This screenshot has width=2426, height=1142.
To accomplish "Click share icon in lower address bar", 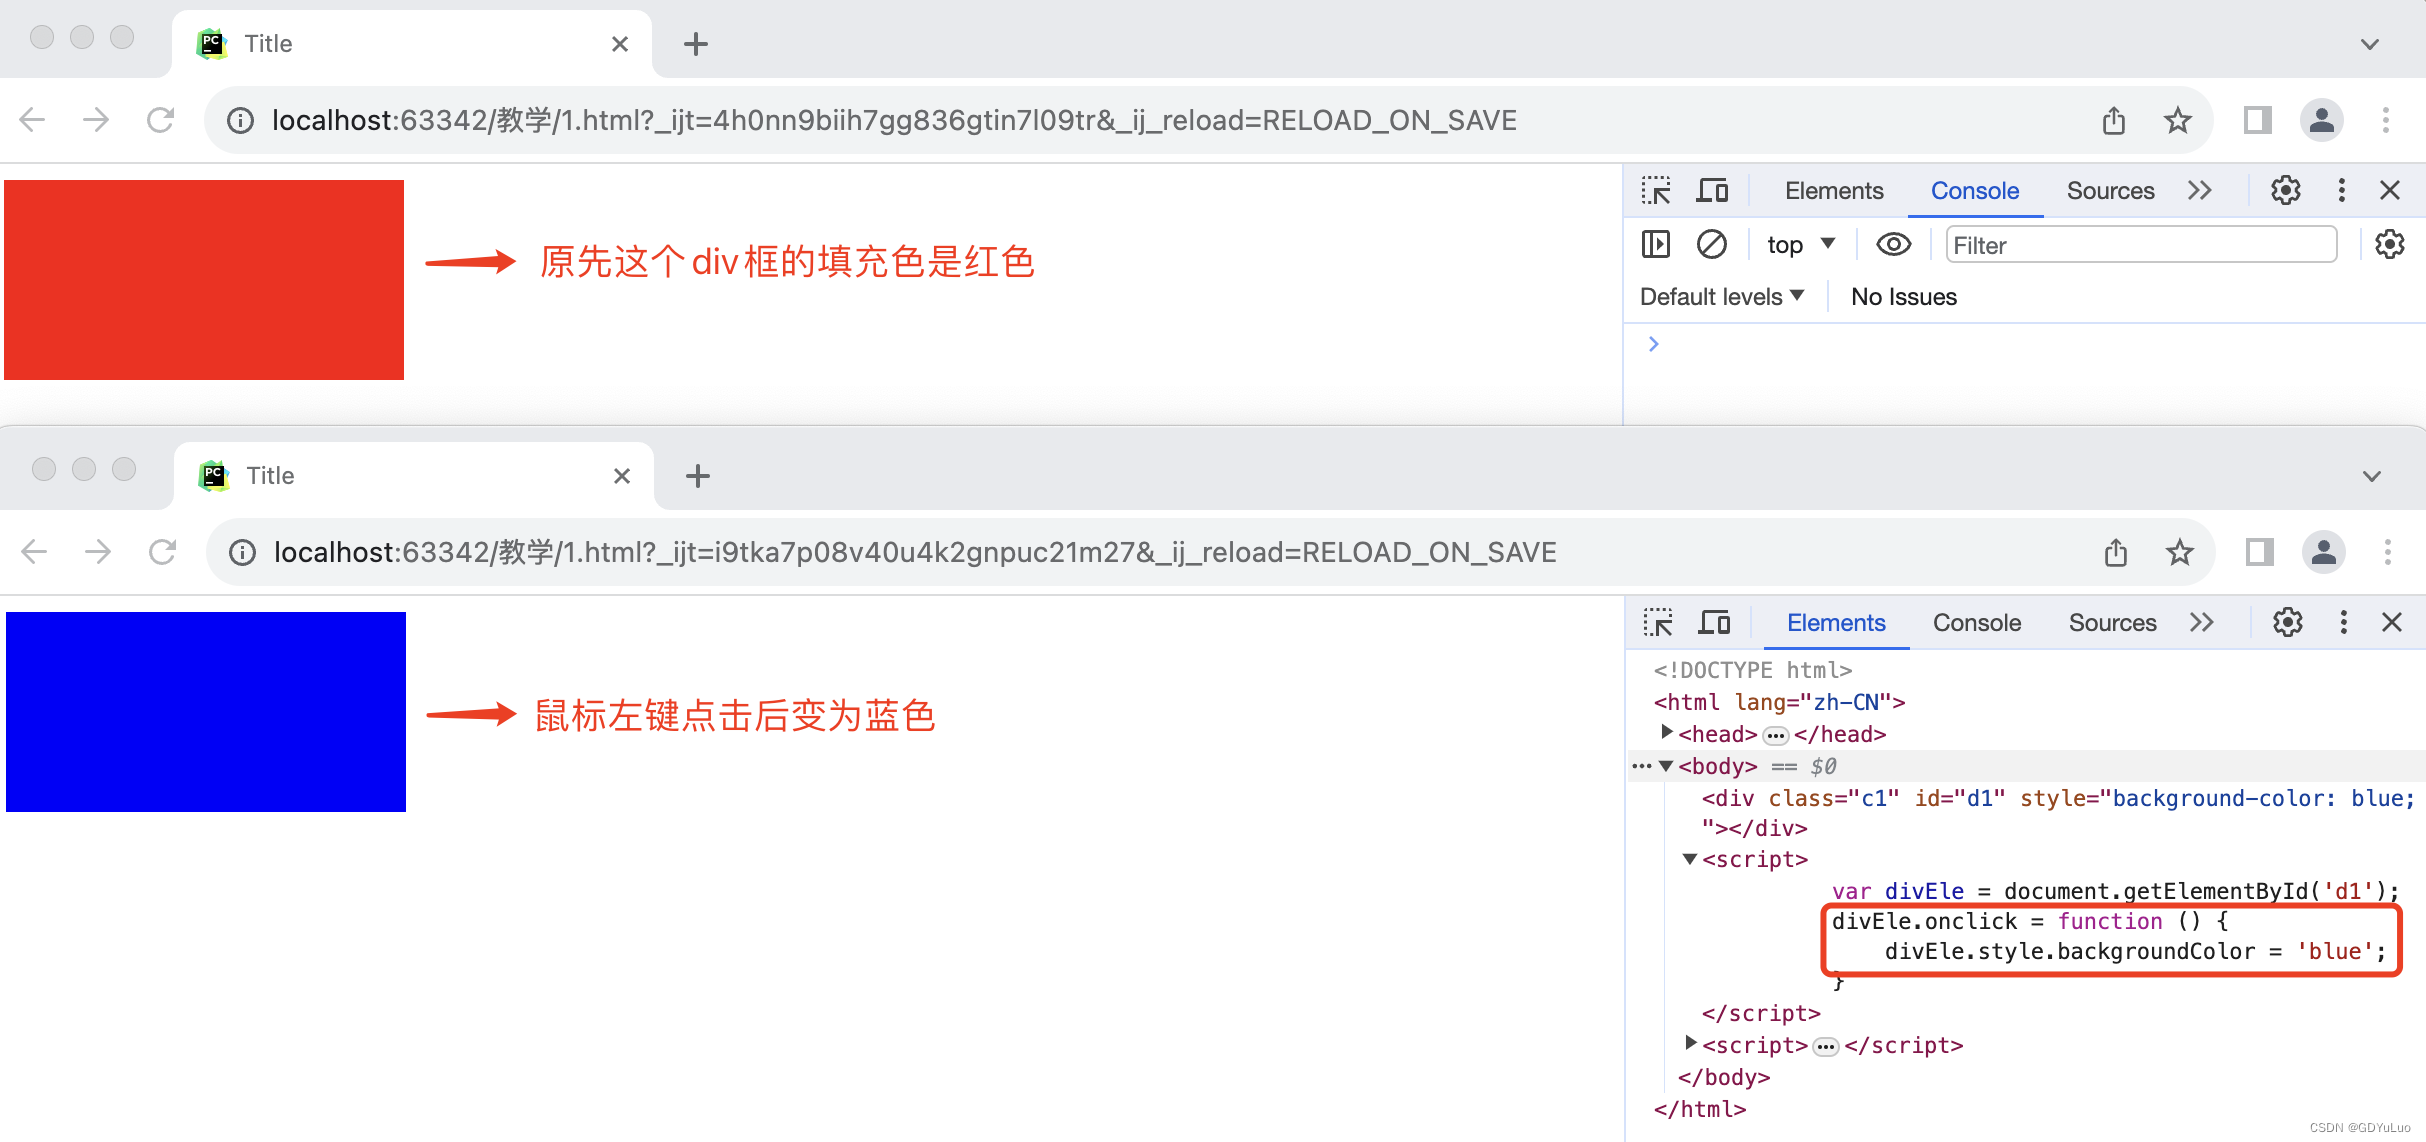I will pos(2115,553).
